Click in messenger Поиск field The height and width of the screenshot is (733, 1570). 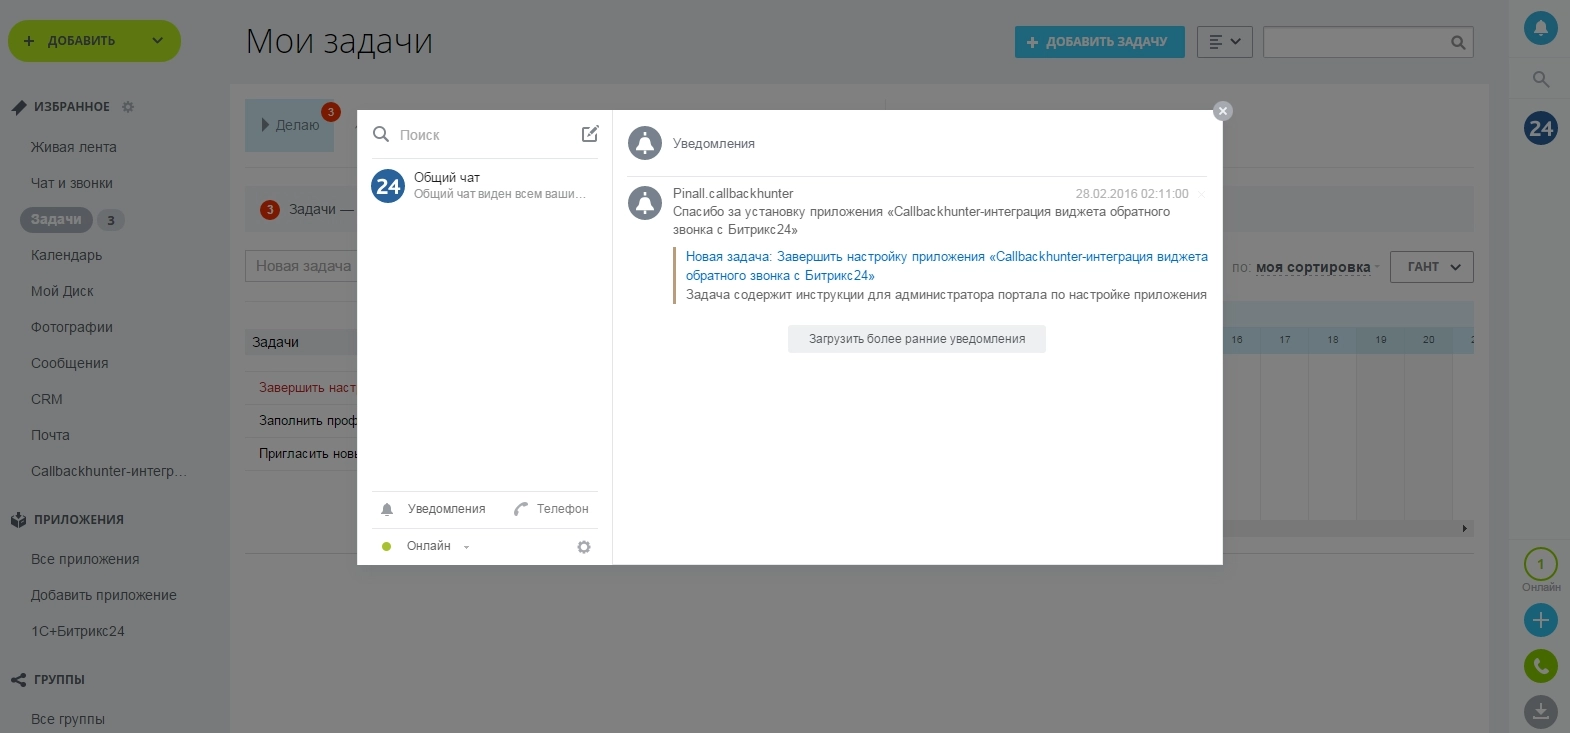click(x=485, y=135)
